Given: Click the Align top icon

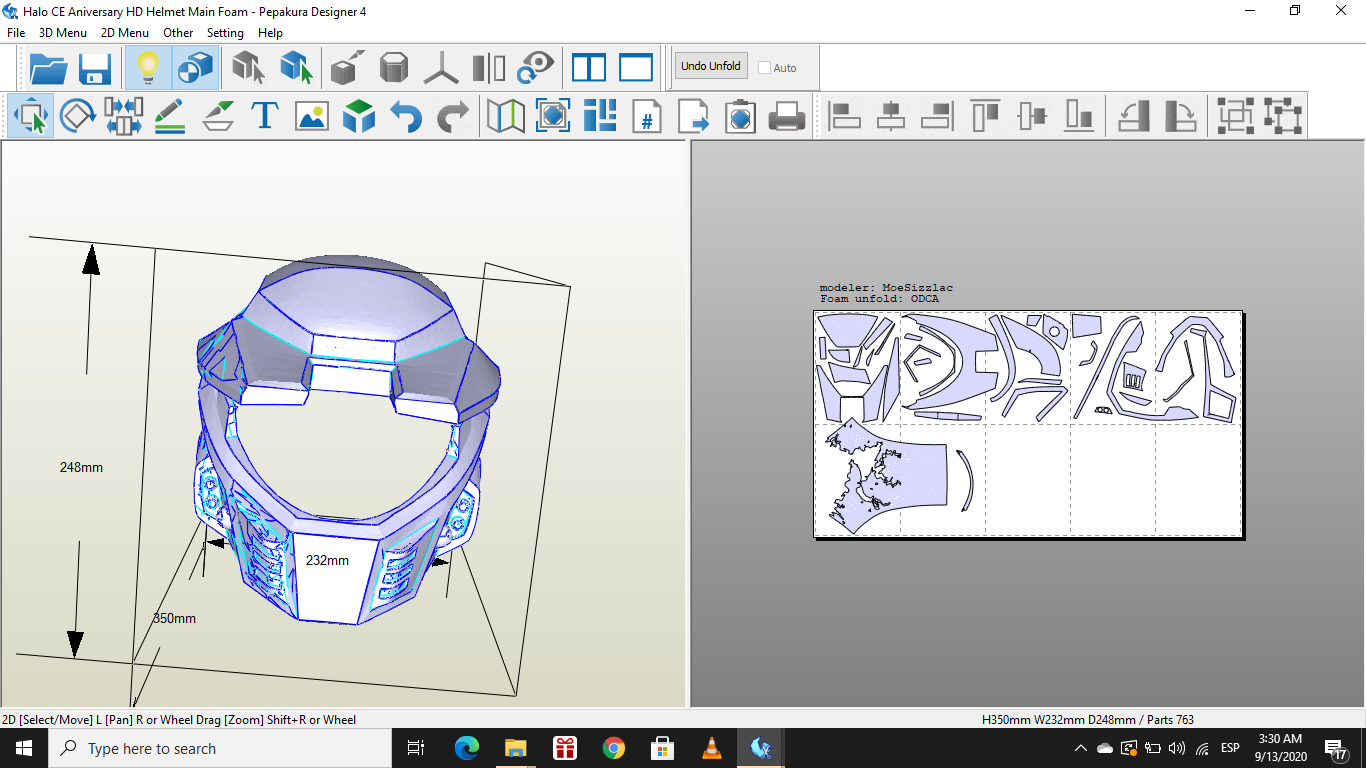Looking at the screenshot, I should coord(985,116).
